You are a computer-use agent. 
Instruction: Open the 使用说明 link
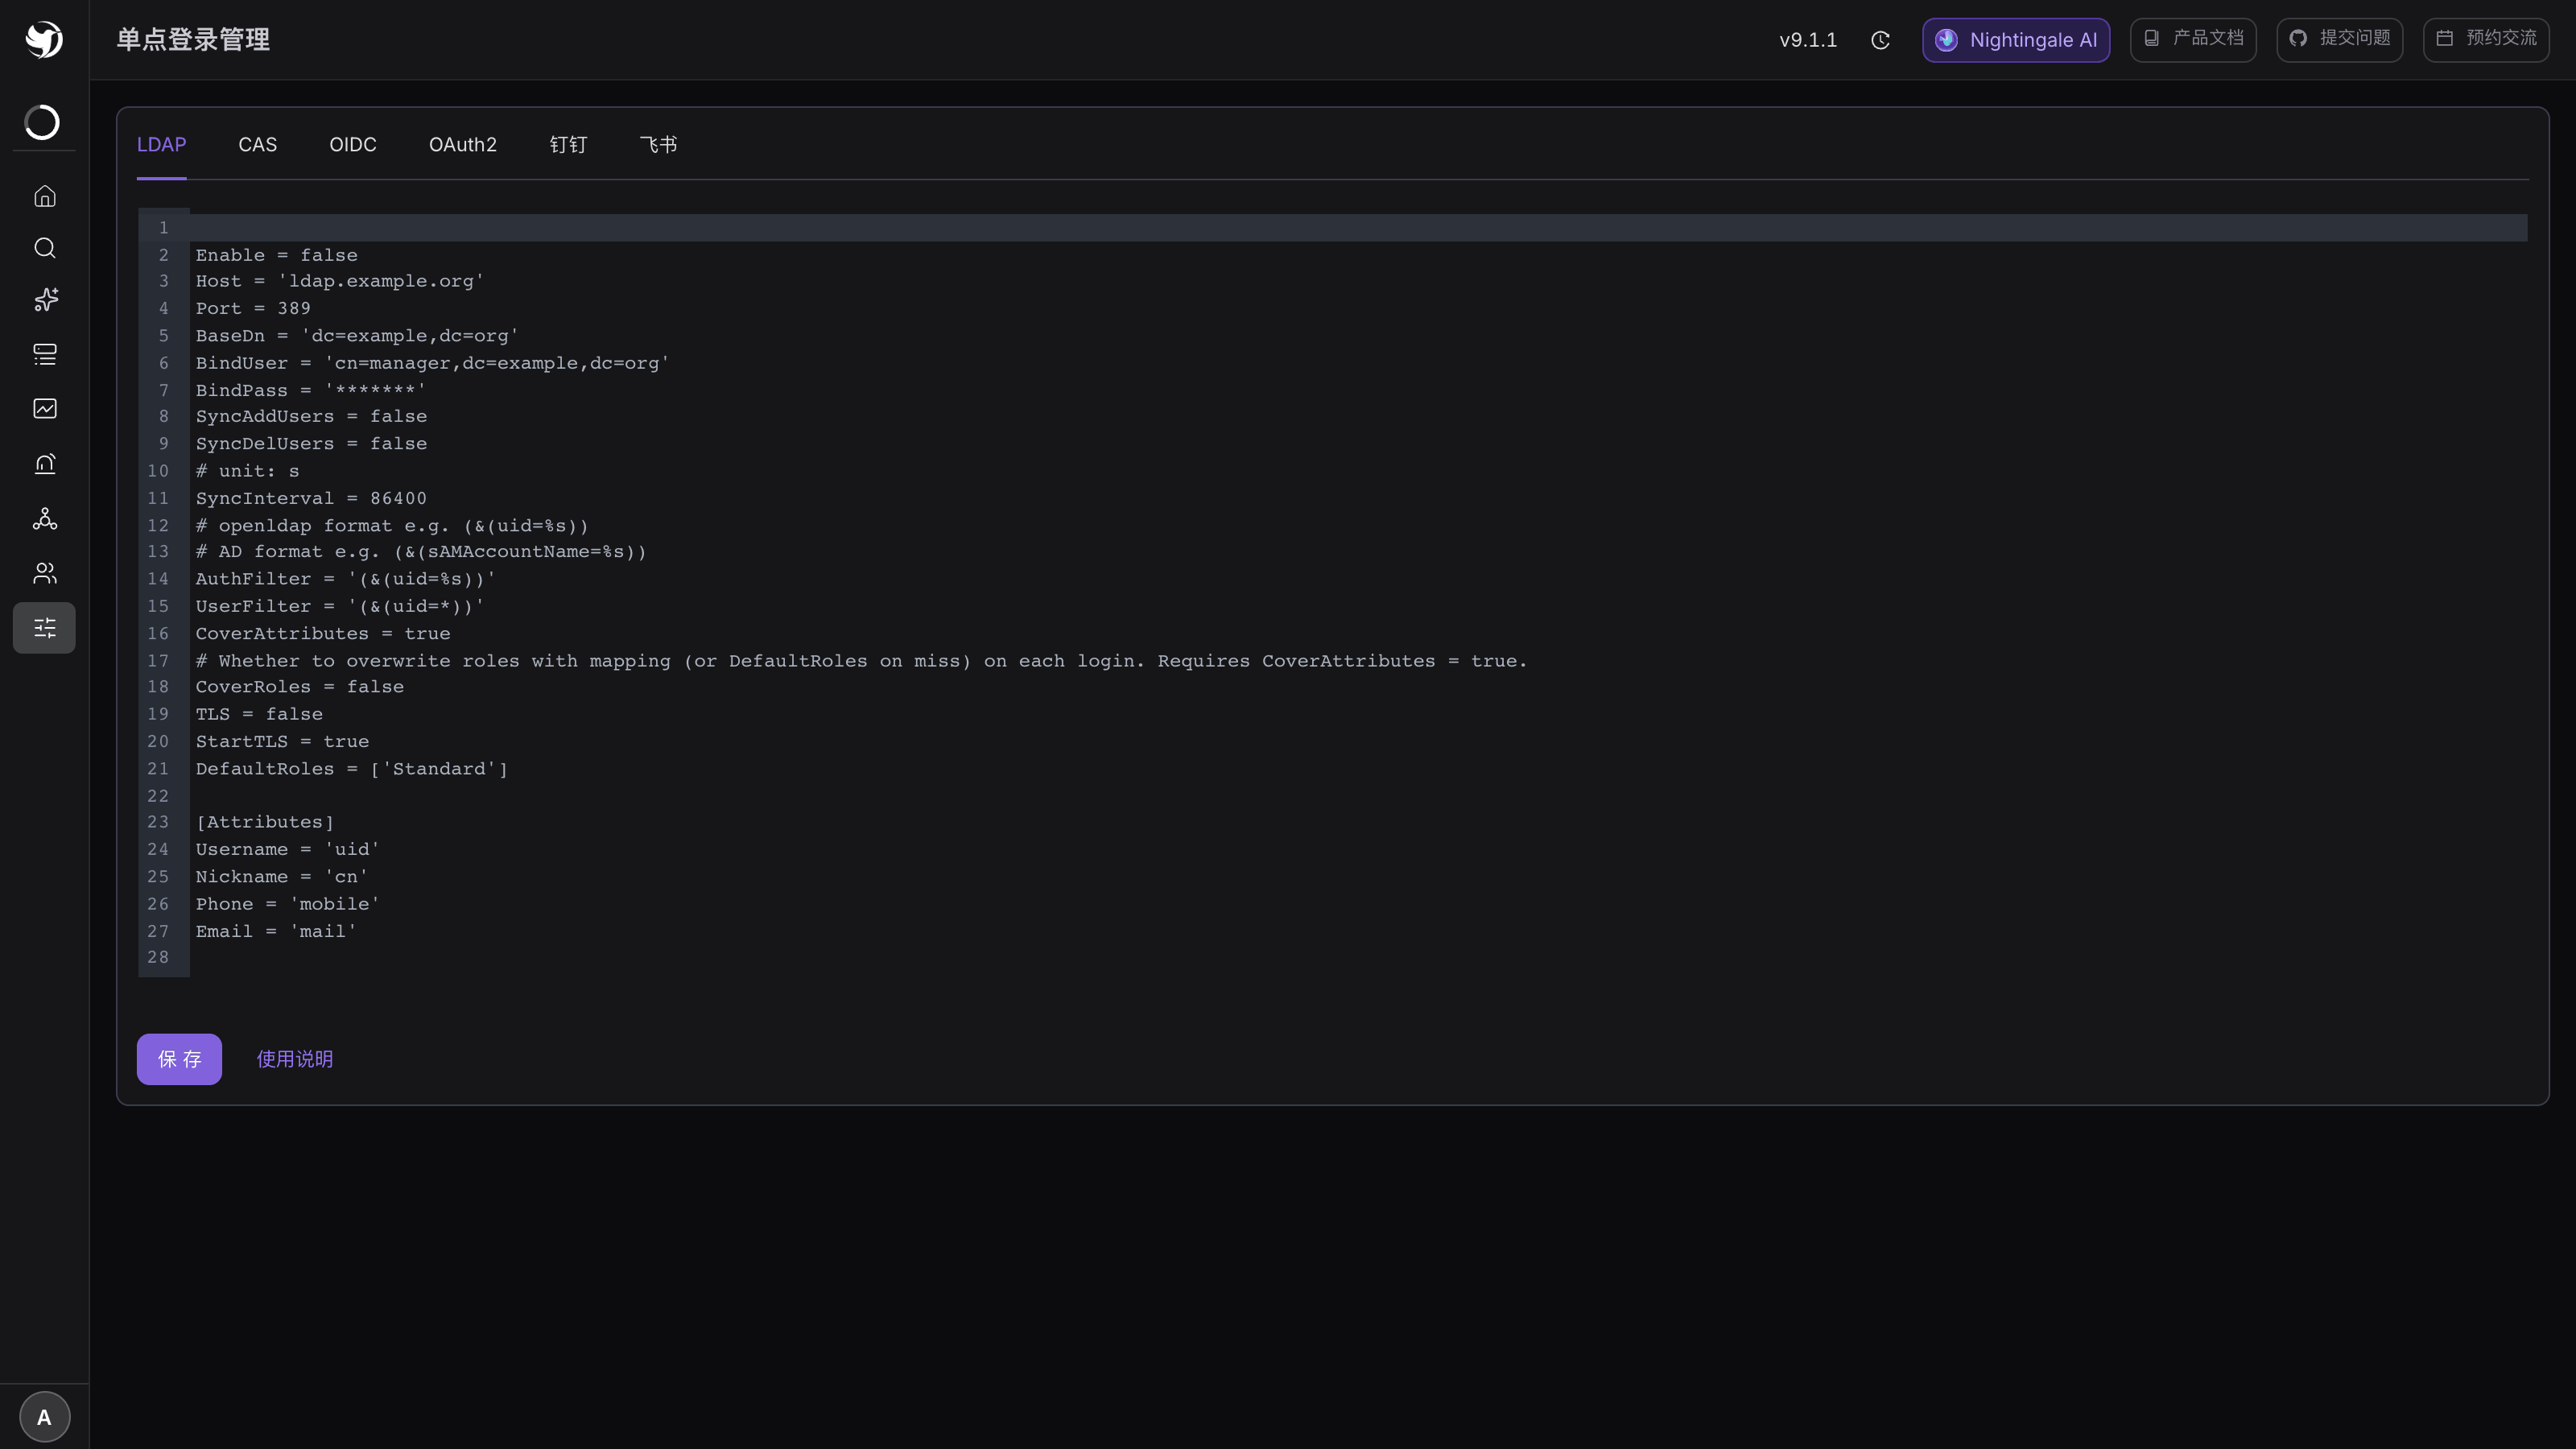coord(295,1059)
